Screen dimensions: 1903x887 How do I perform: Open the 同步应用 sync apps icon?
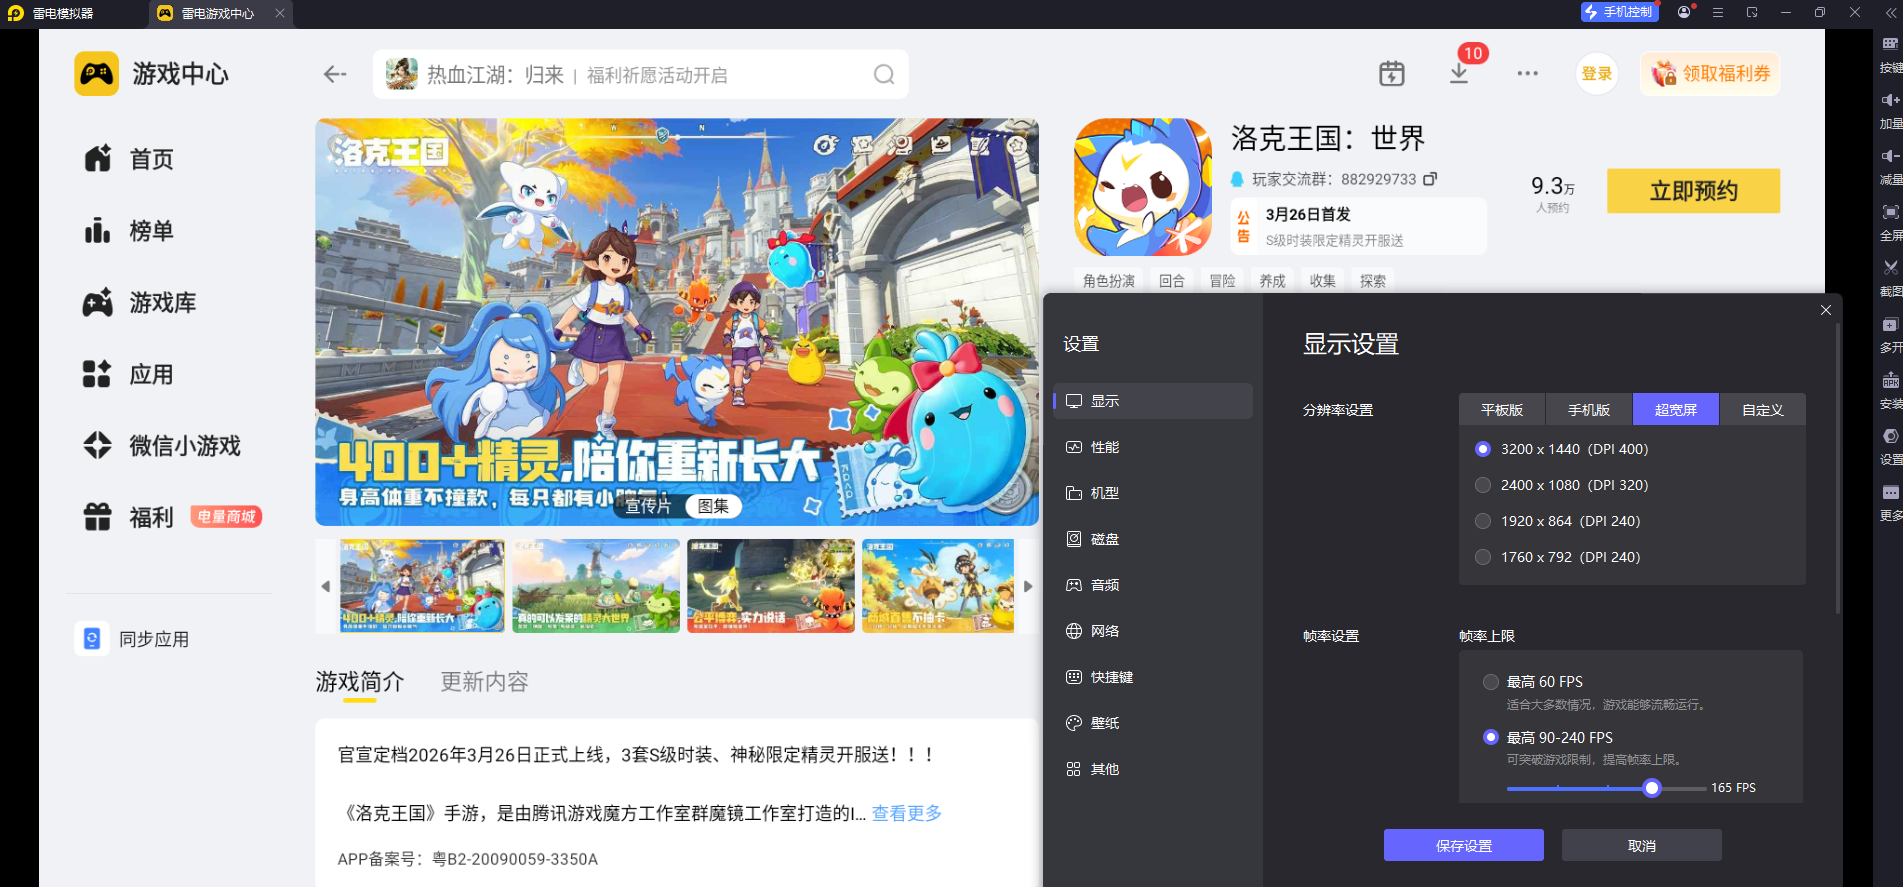[92, 638]
